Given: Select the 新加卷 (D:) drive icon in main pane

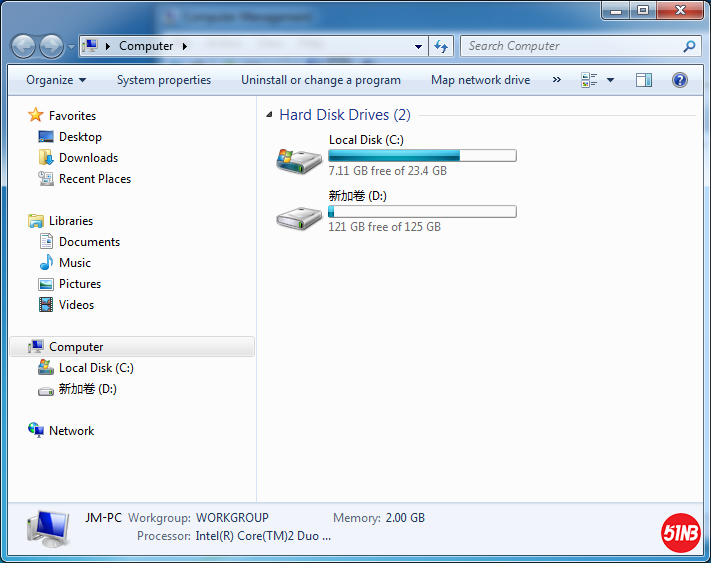Looking at the screenshot, I should click(x=299, y=218).
